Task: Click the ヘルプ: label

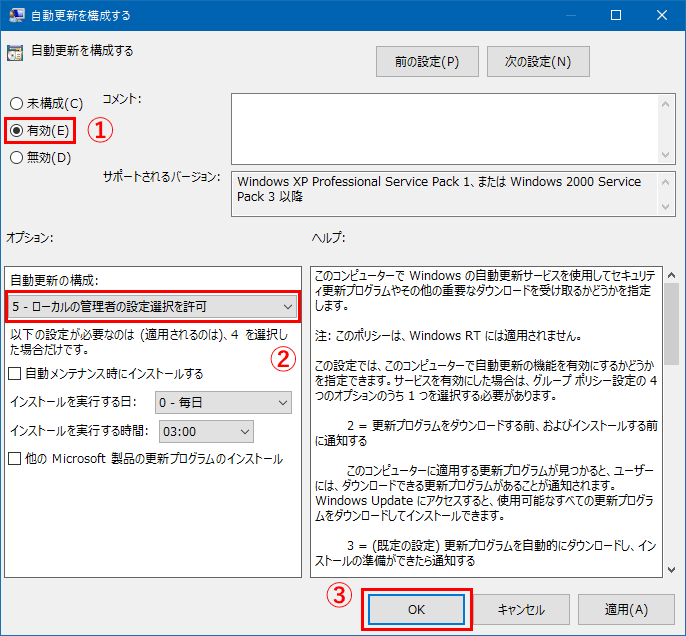Action: pyautogui.click(x=329, y=238)
